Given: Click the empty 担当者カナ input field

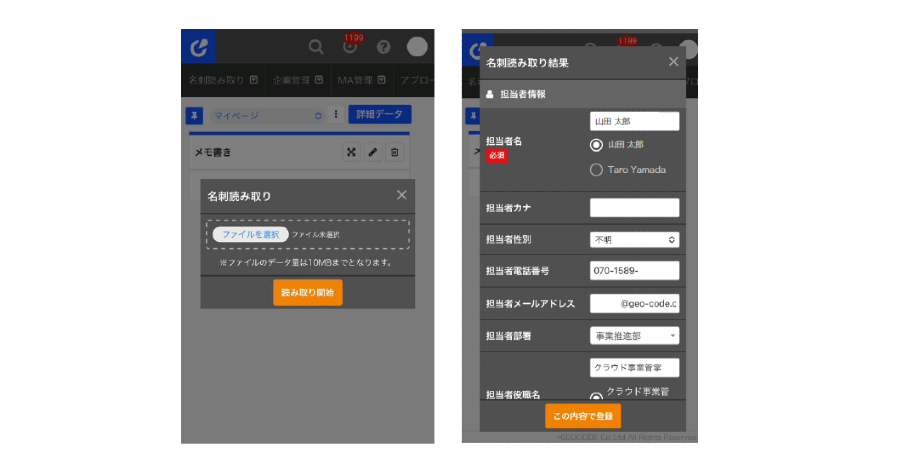Looking at the screenshot, I should point(634,208).
